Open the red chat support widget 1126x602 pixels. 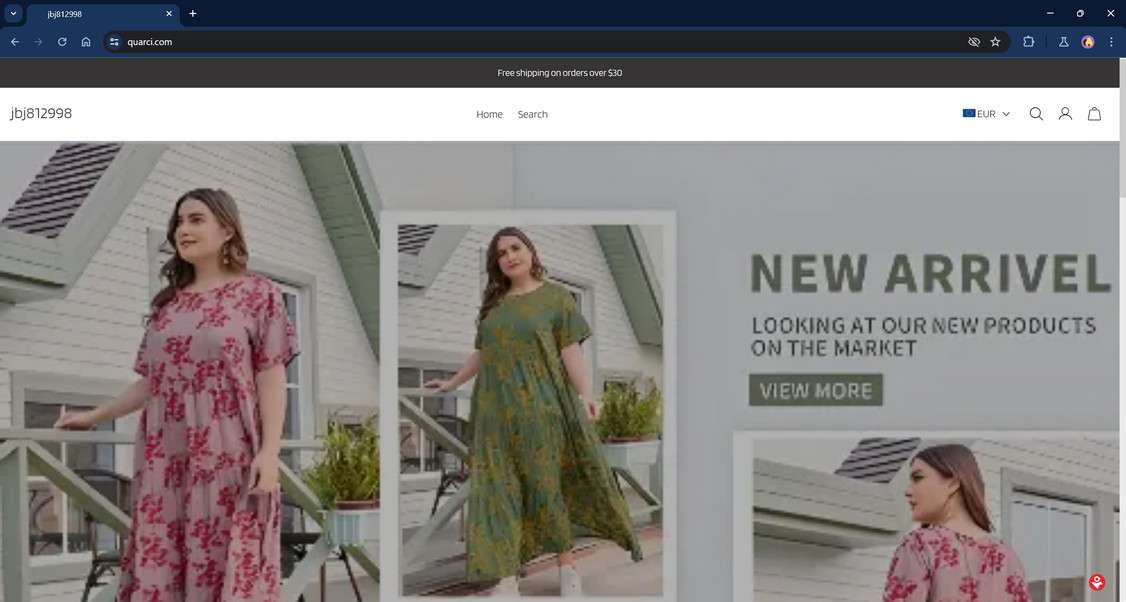click(1097, 582)
